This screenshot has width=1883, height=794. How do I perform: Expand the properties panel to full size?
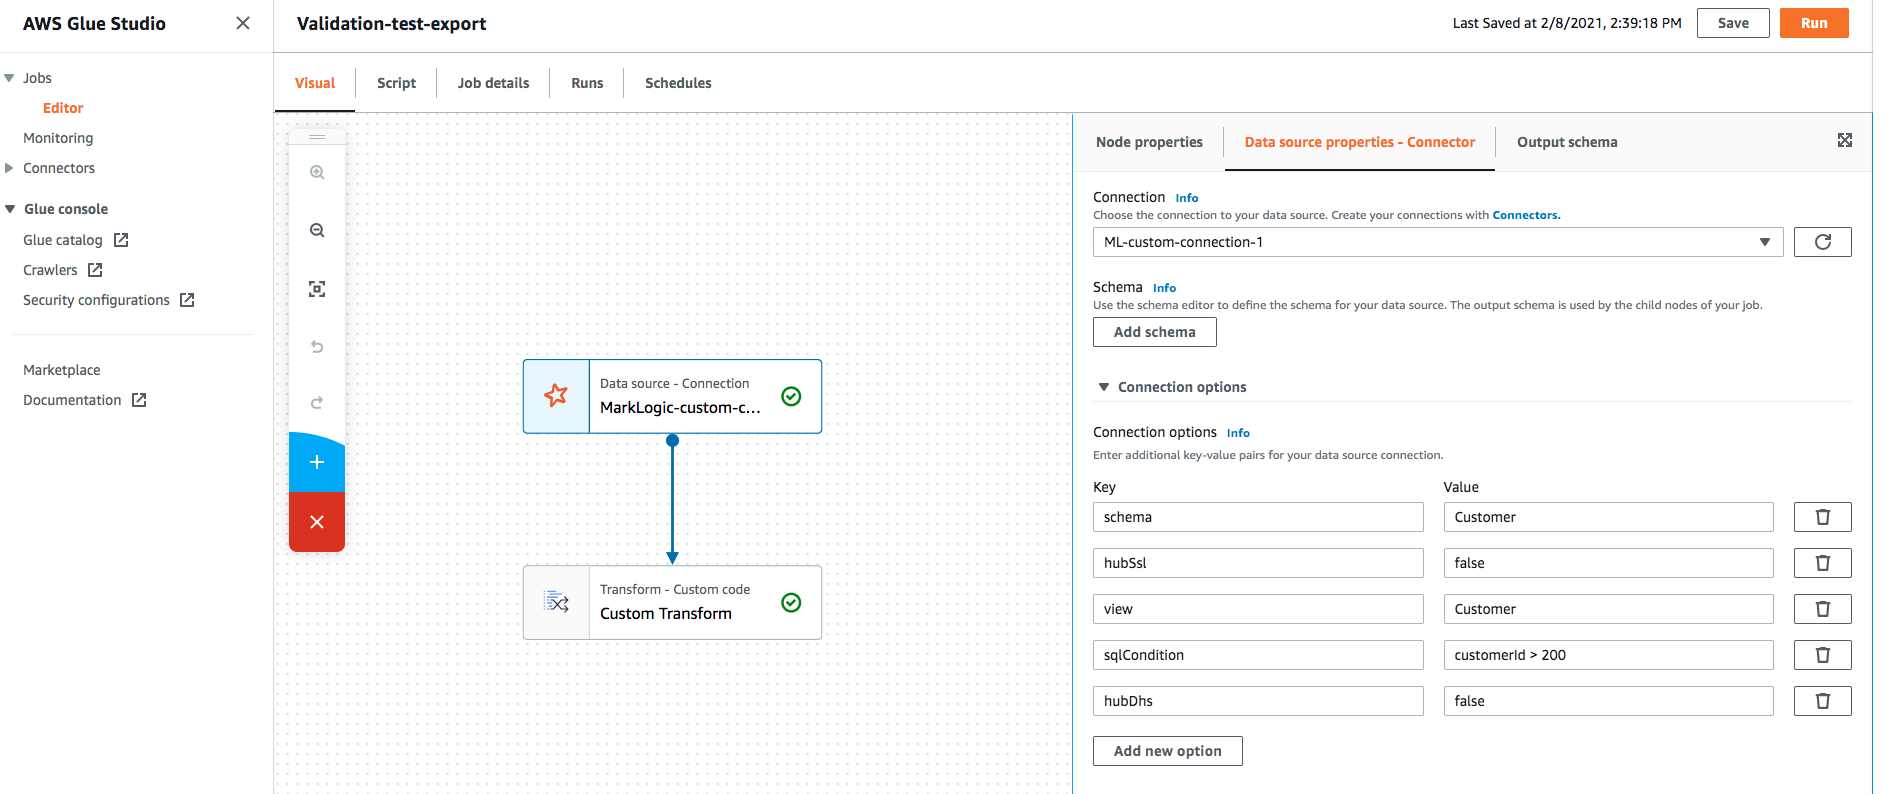coord(1845,141)
